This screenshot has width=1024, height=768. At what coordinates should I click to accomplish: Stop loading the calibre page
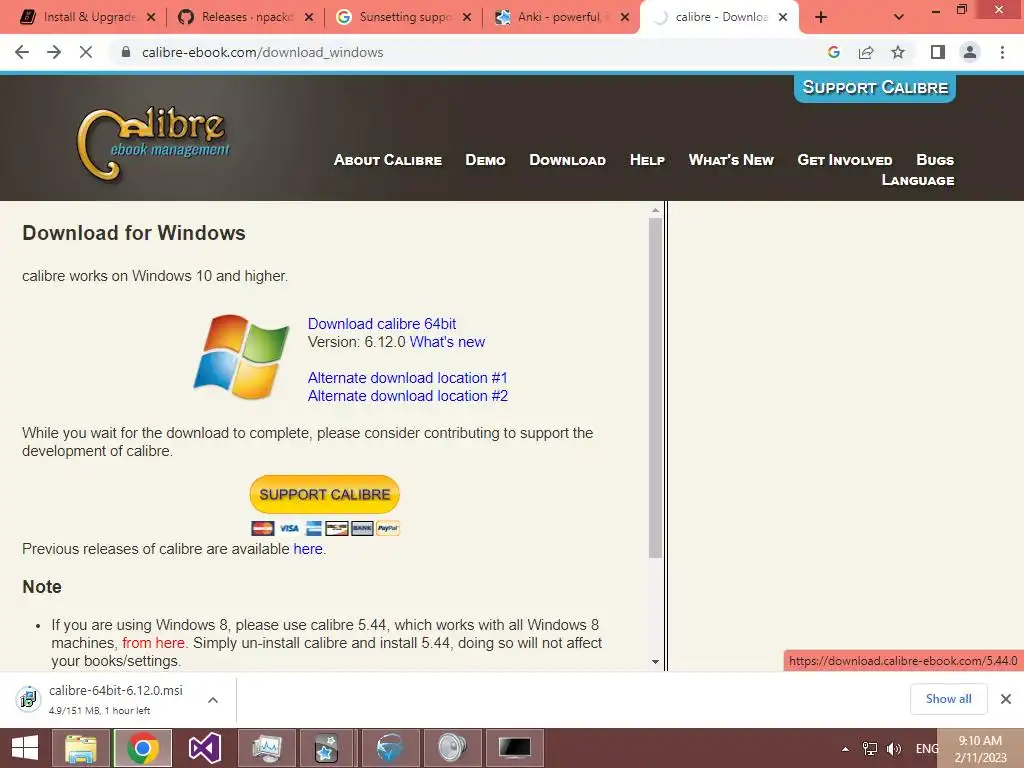[86, 52]
